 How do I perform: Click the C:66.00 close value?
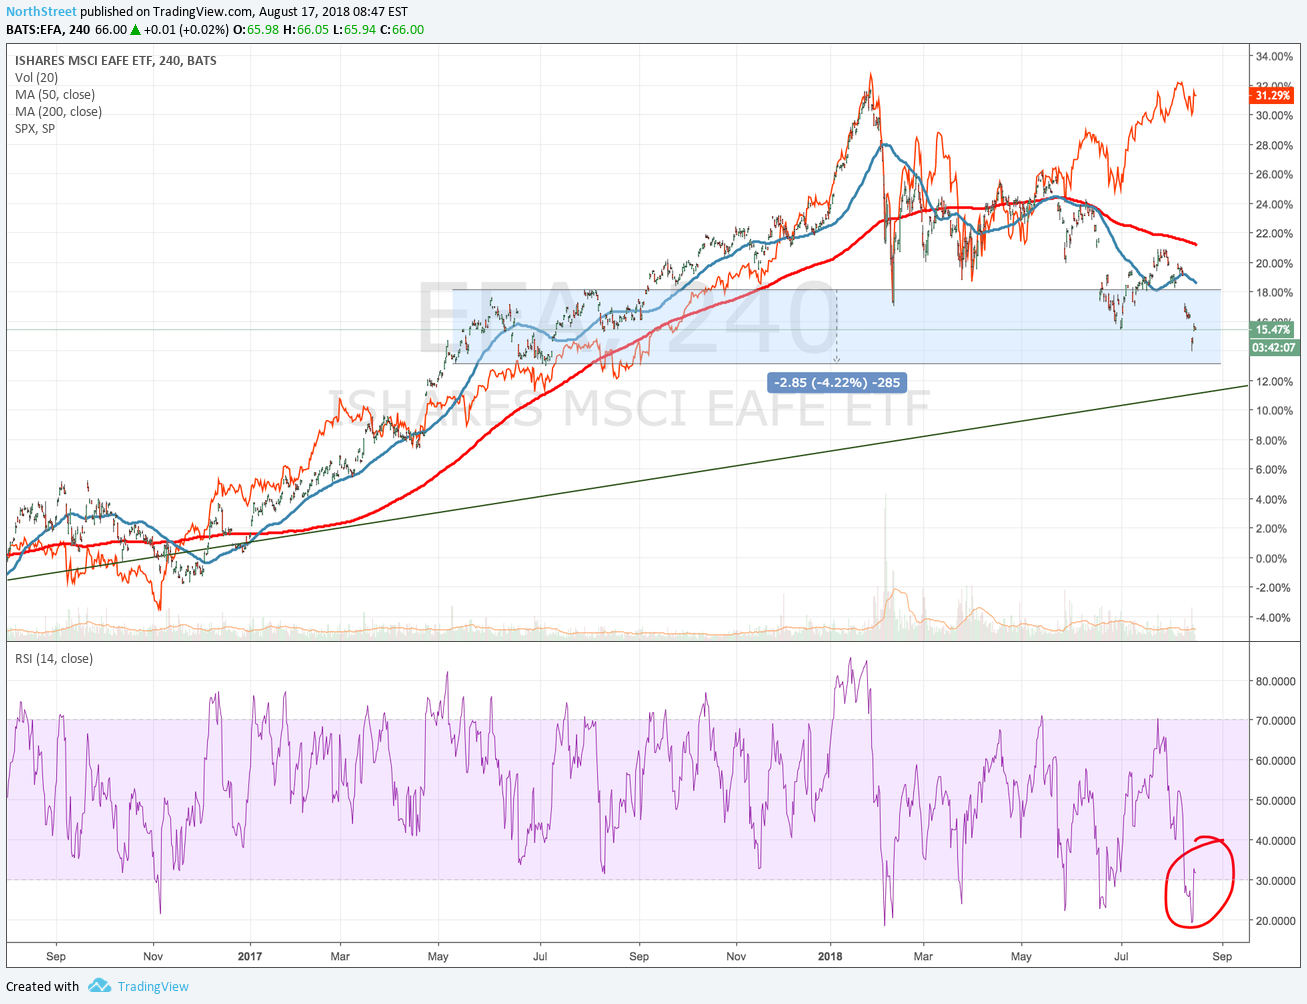point(403,29)
